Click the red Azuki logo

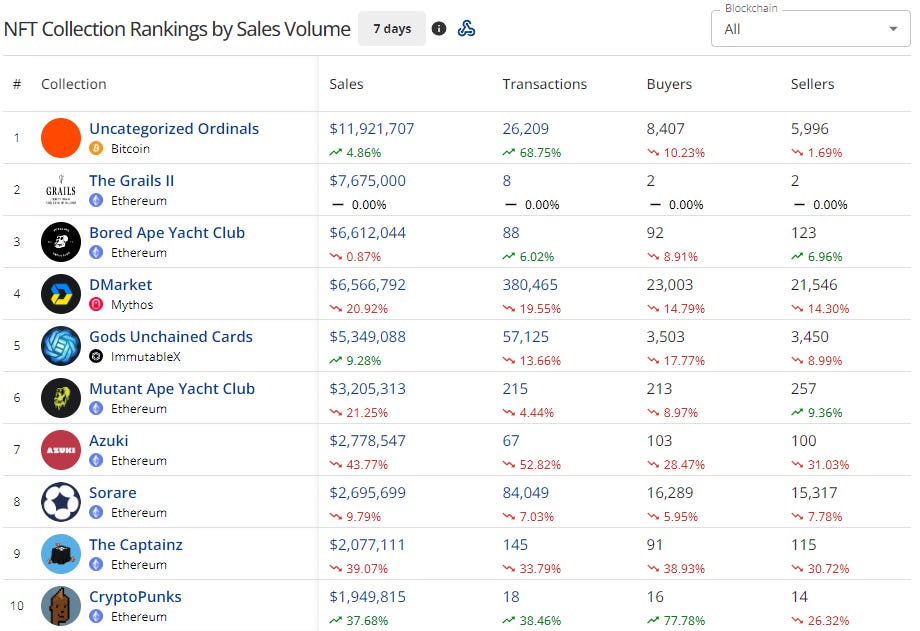[x=61, y=450]
